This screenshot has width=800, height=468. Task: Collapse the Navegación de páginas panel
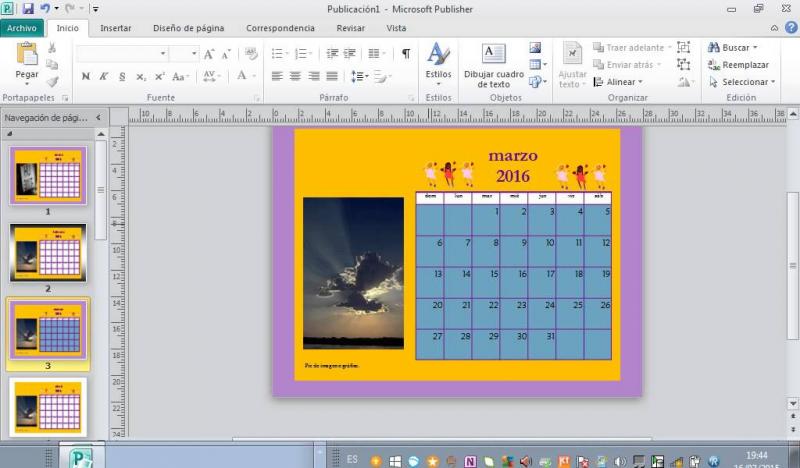point(98,117)
